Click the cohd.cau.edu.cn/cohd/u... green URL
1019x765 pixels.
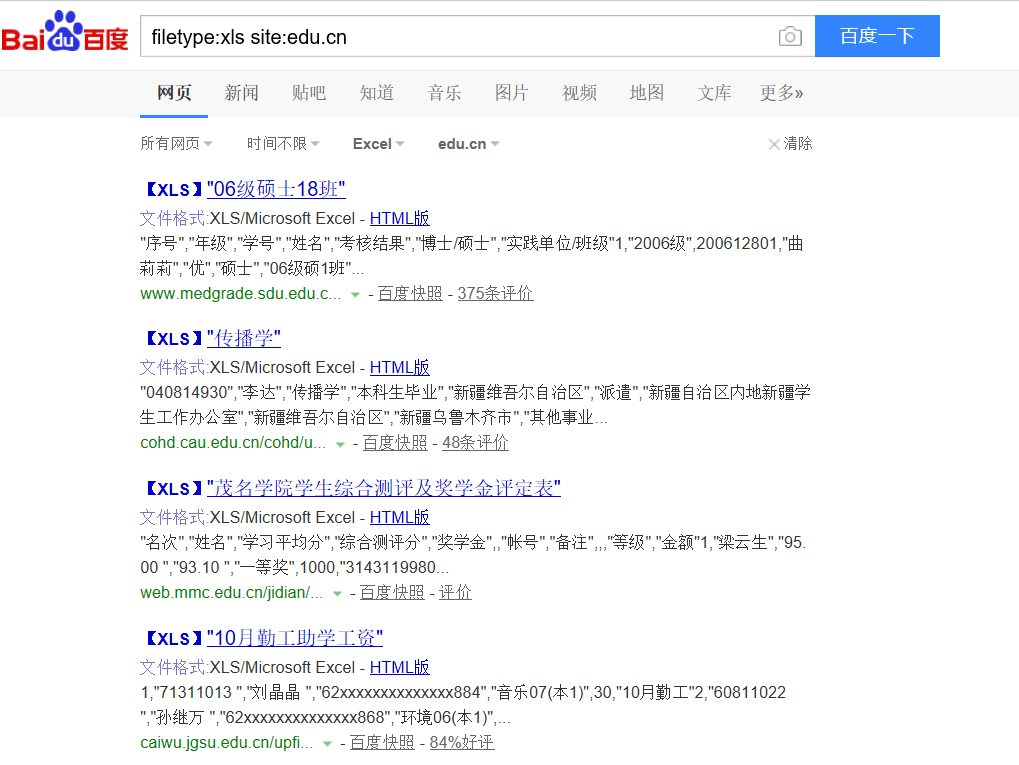tap(233, 443)
